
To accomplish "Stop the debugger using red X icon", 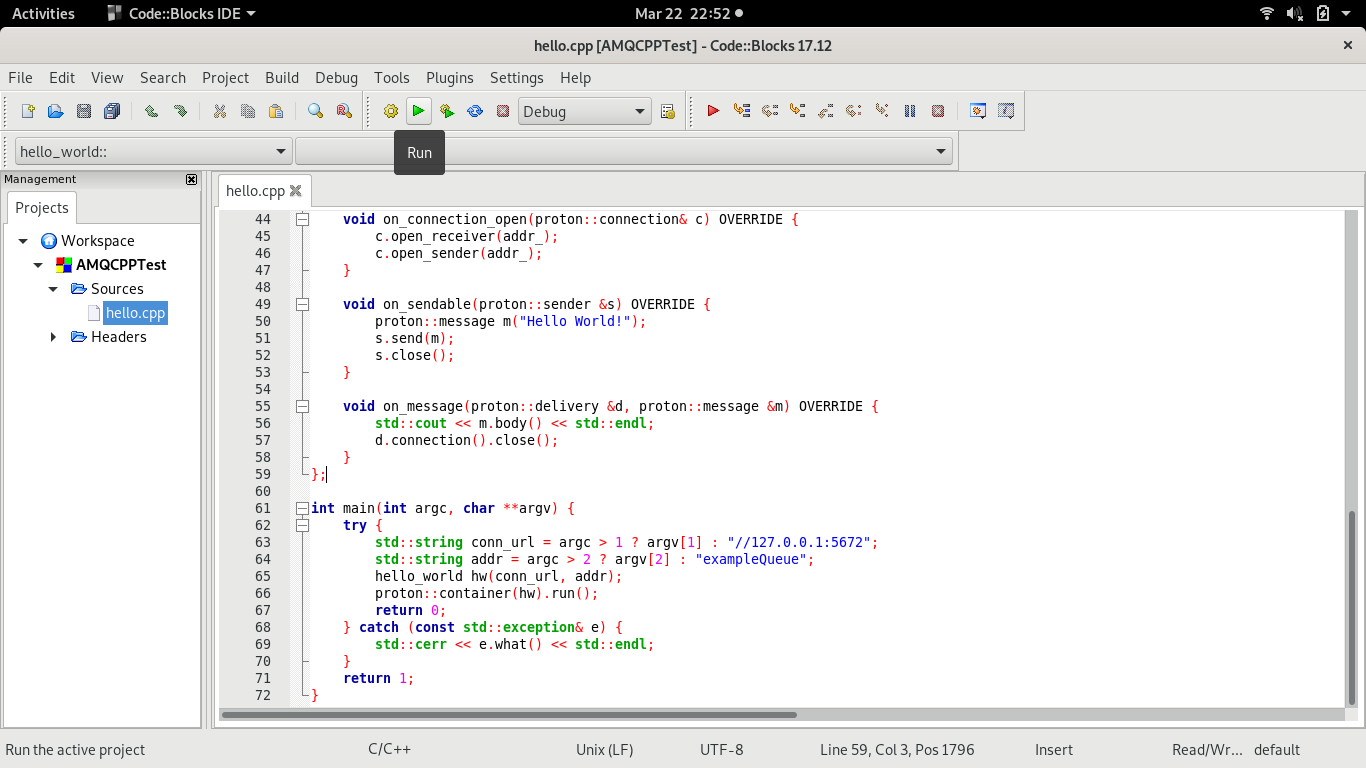I will (x=938, y=111).
